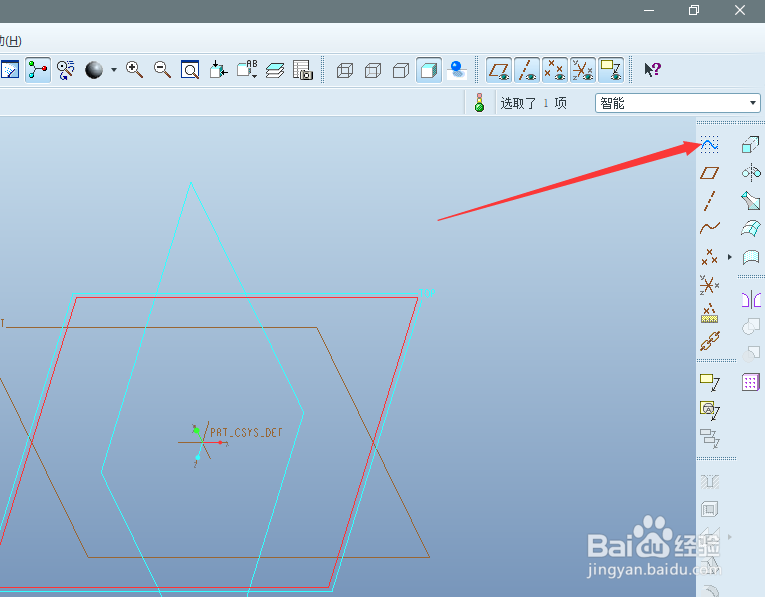Screen dimensions: 765x597
Task: Click the greyed-out annotation propagate icon
Action: (709, 438)
